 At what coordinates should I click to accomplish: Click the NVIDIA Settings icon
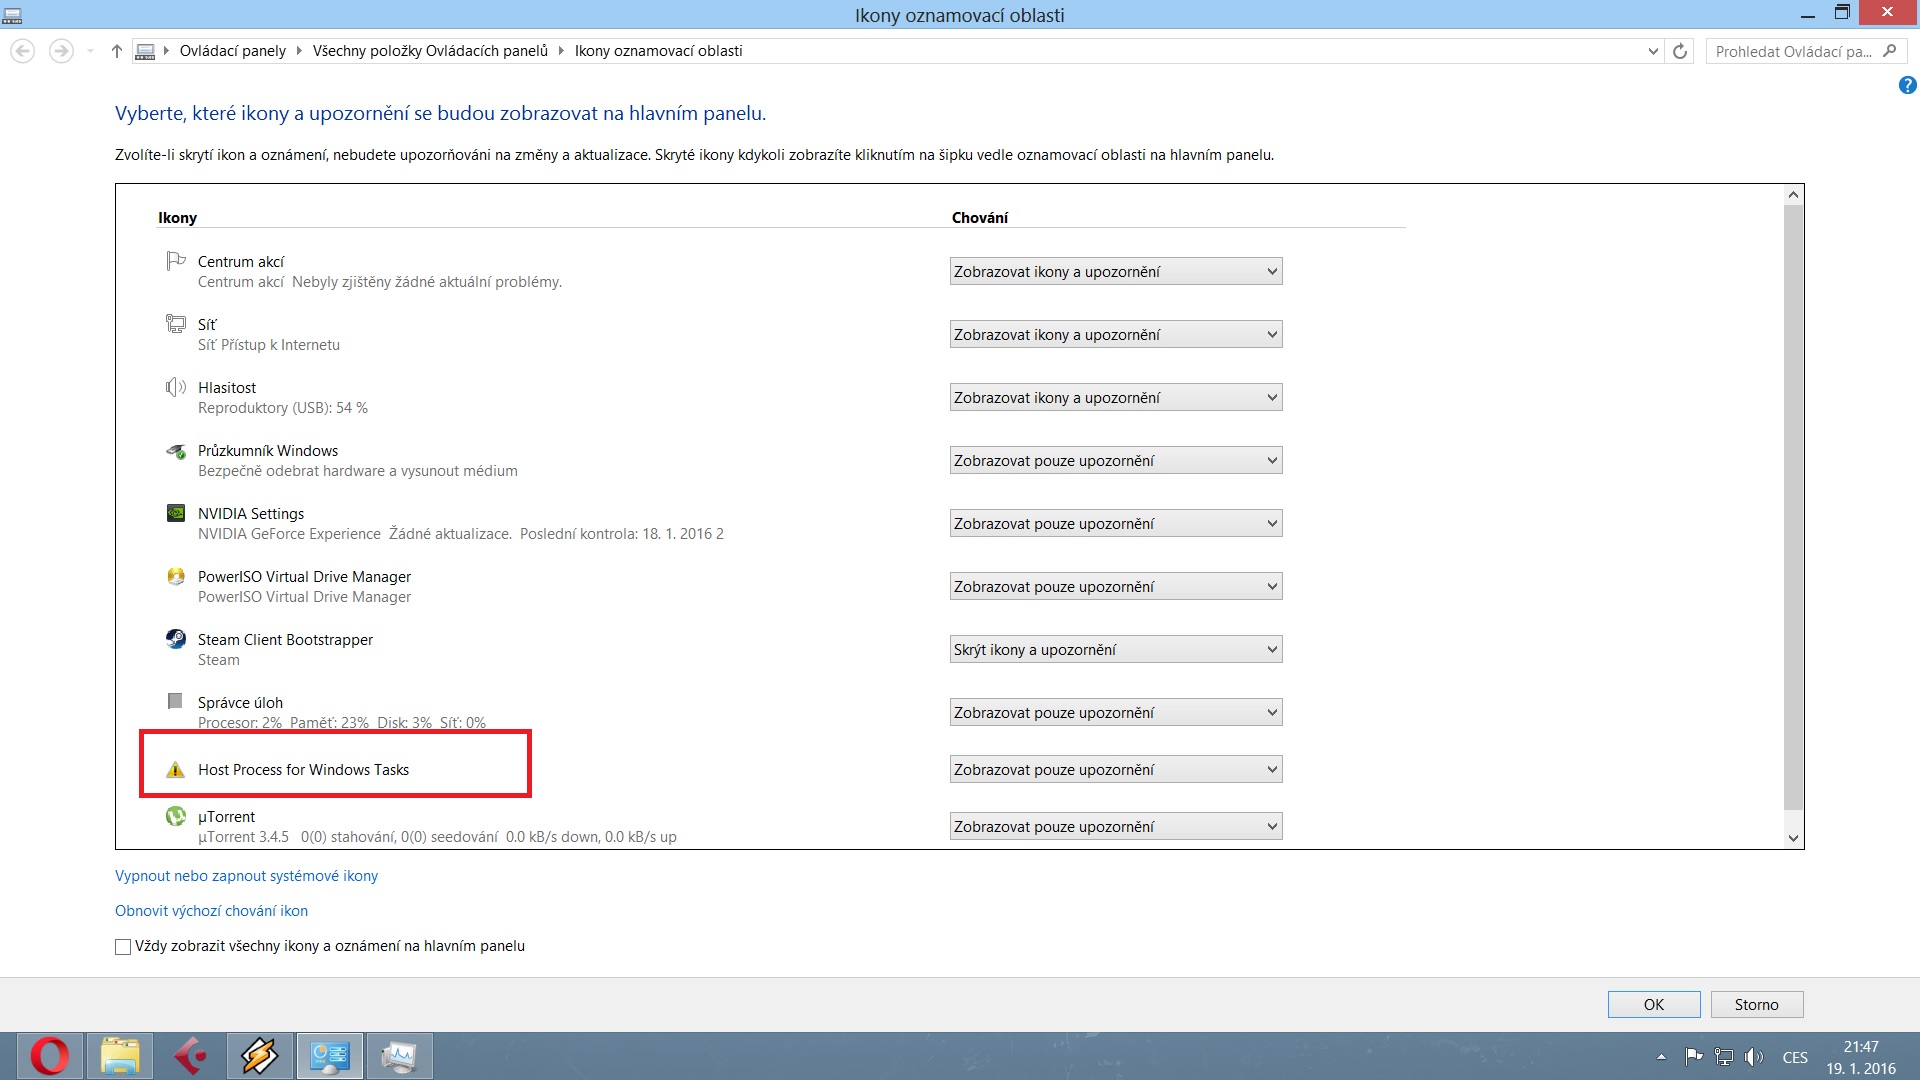pyautogui.click(x=176, y=513)
